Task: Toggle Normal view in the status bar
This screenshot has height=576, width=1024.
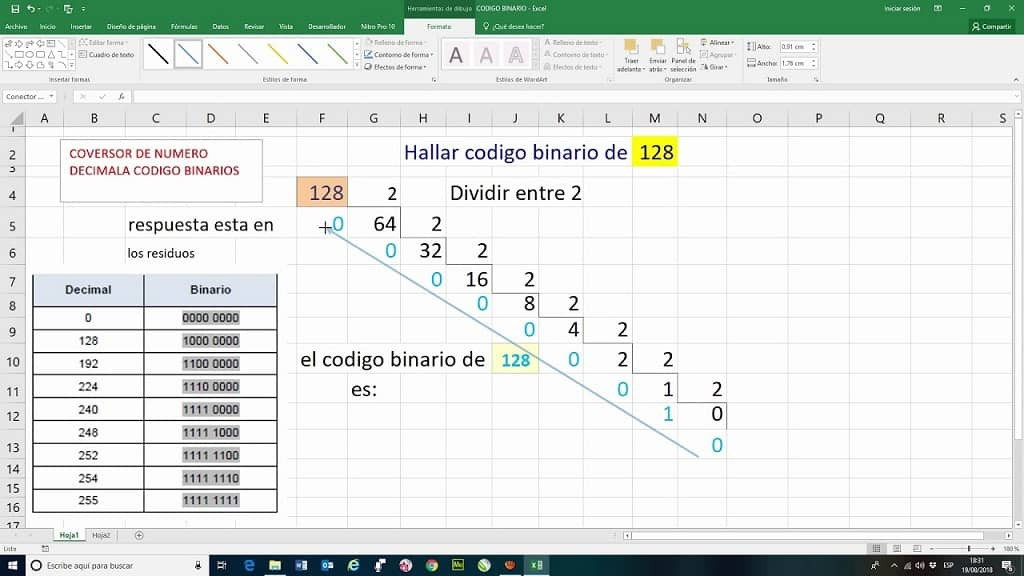Action: (x=874, y=548)
